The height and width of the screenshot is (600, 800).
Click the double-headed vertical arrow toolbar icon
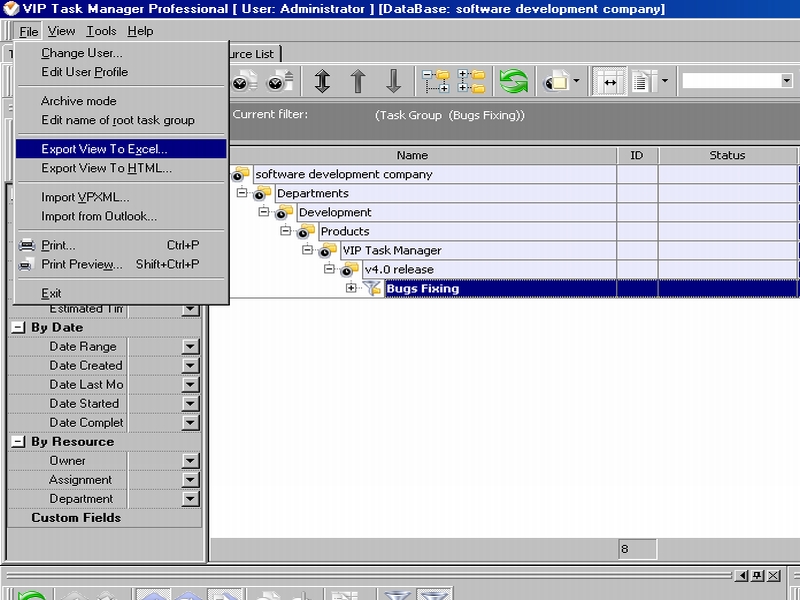322,81
